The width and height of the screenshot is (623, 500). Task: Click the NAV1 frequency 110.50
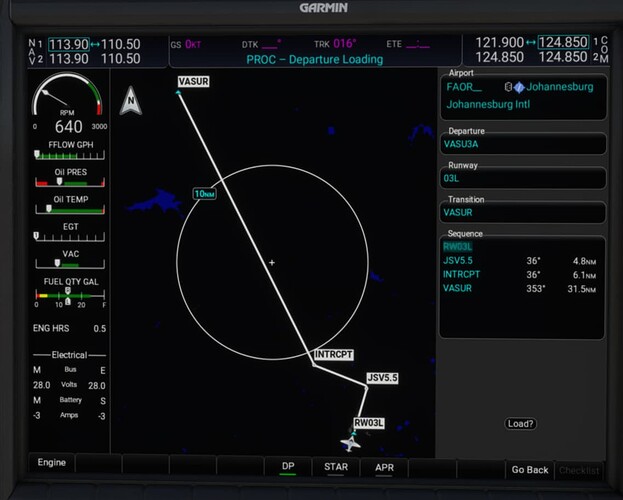[x=120, y=44]
